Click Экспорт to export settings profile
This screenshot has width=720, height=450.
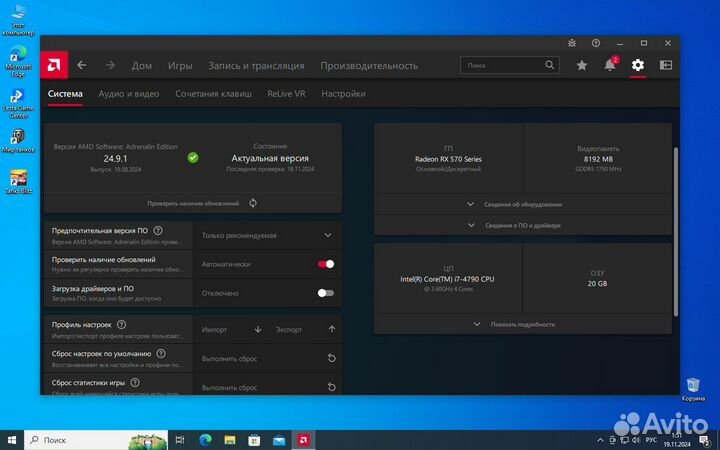(289, 329)
